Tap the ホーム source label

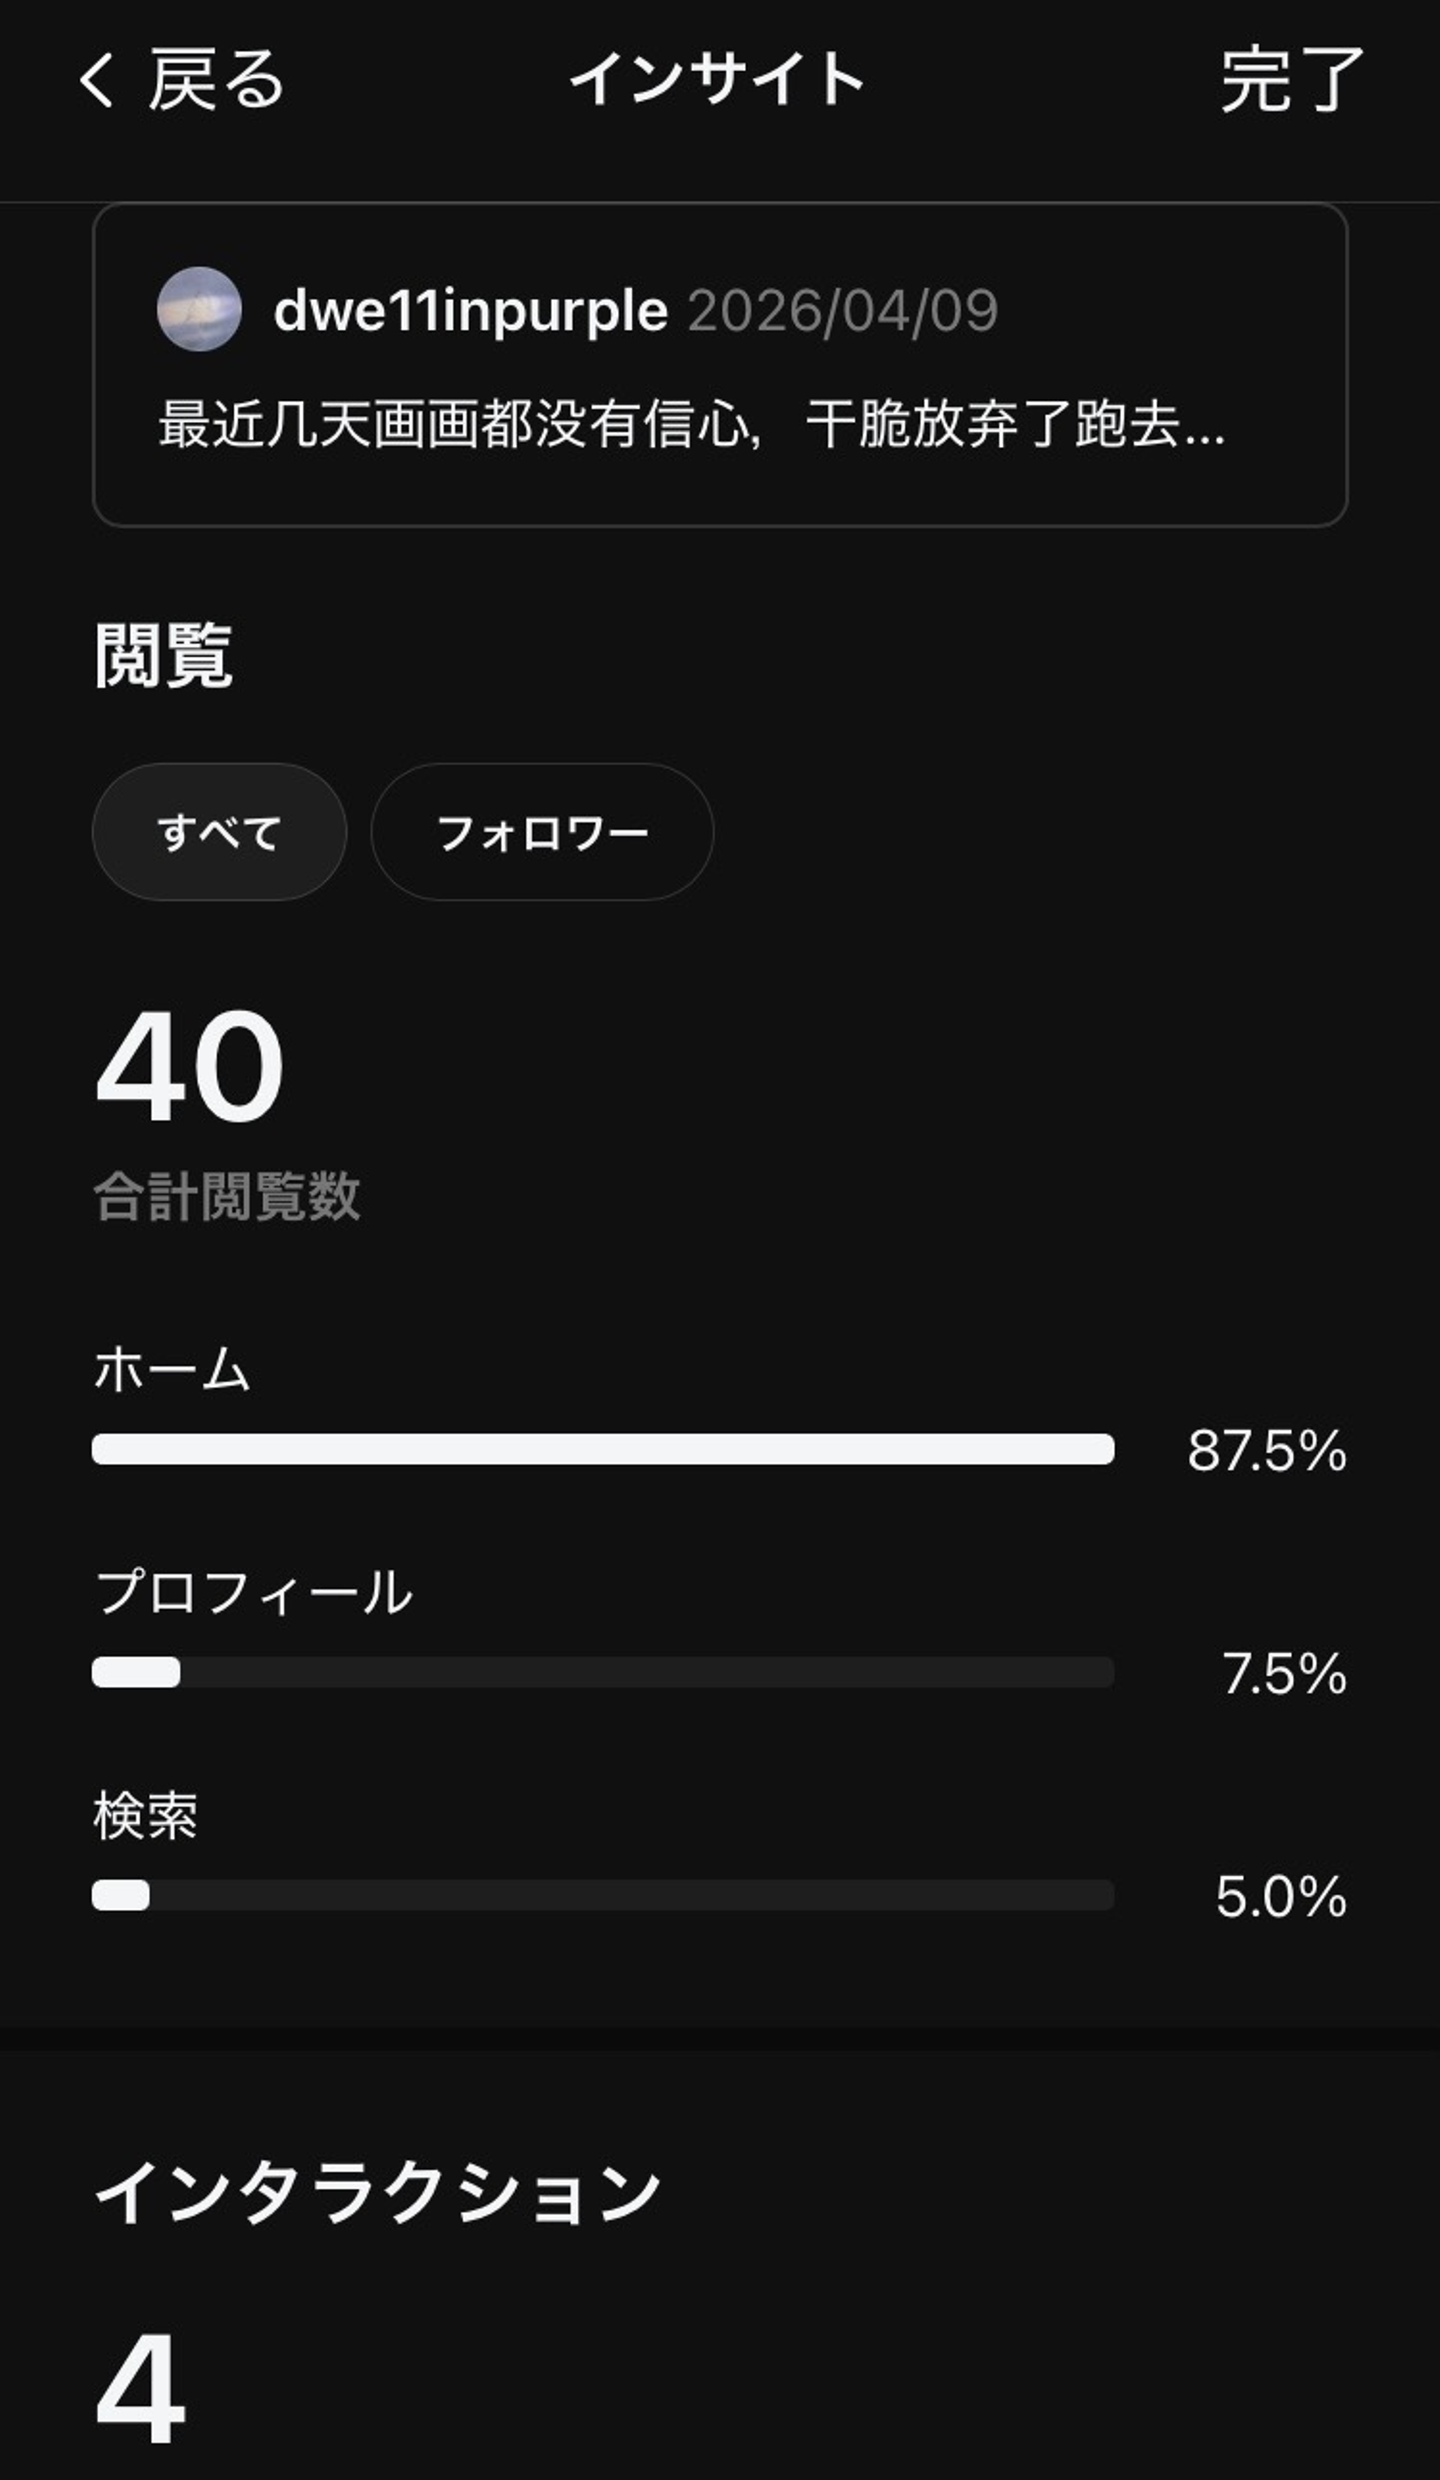[x=172, y=1369]
